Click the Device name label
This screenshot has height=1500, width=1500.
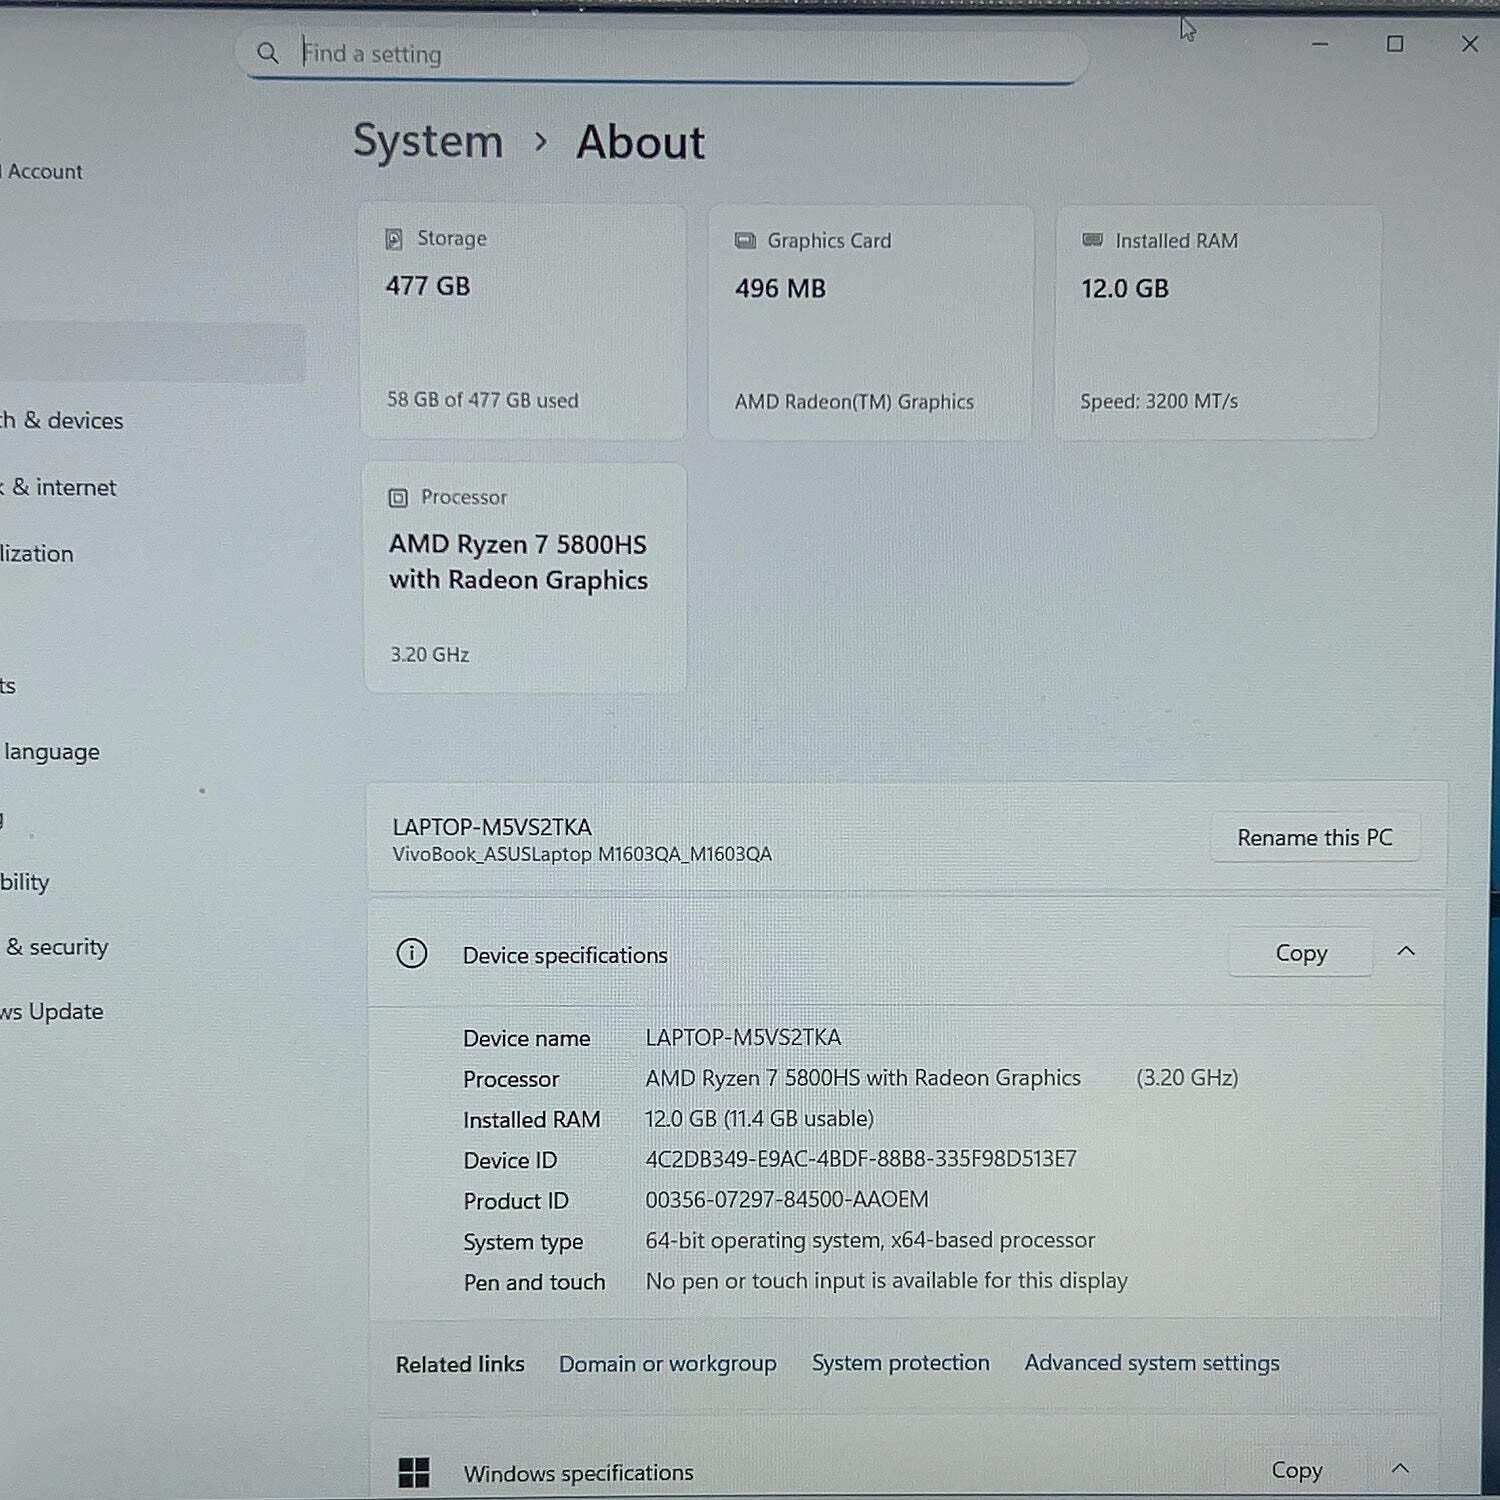[x=526, y=1039]
